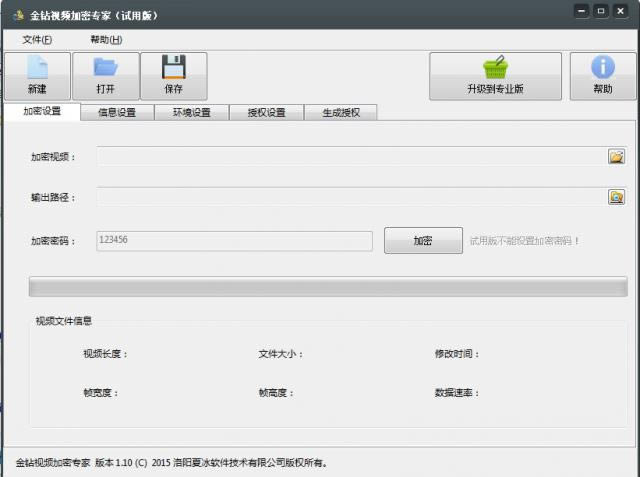Click the 试用版不能设置加密密码 notice text

[524, 241]
